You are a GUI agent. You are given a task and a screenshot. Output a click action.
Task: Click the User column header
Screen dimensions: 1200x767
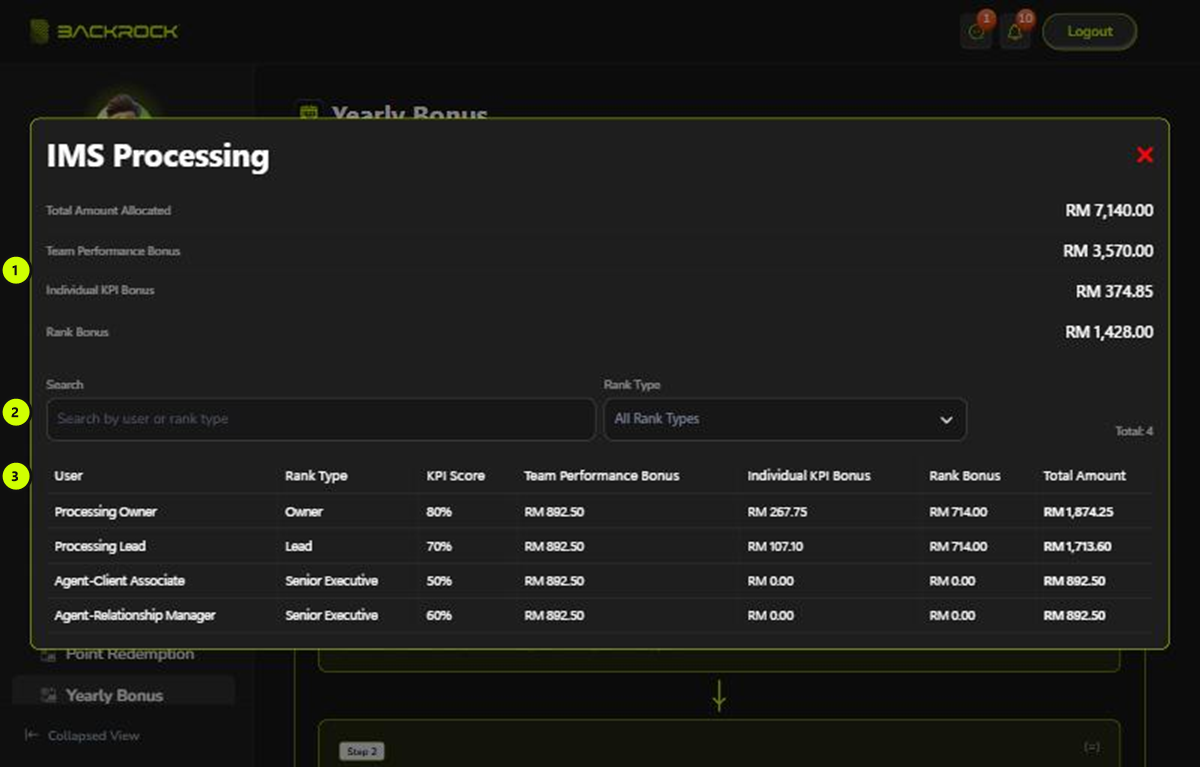click(69, 476)
